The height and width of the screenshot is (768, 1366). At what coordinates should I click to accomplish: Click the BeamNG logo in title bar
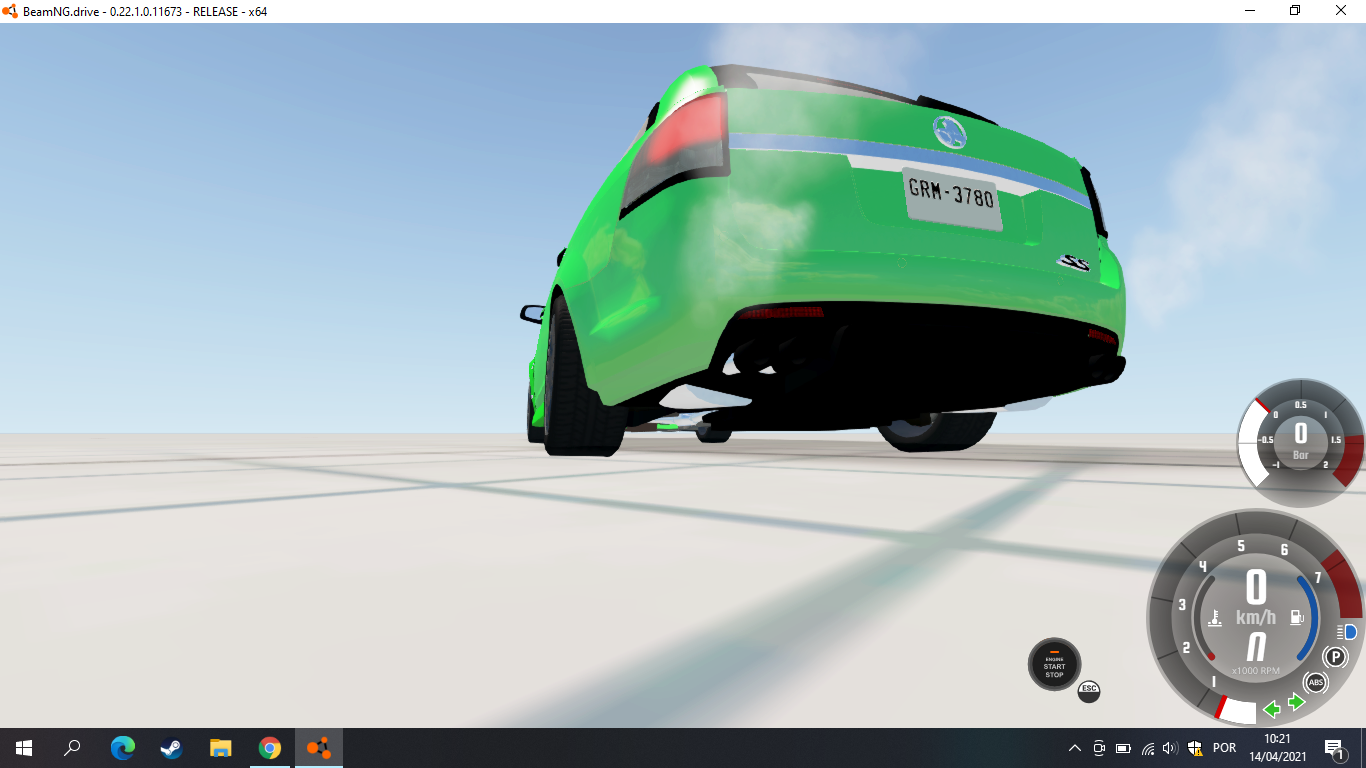click(10, 11)
